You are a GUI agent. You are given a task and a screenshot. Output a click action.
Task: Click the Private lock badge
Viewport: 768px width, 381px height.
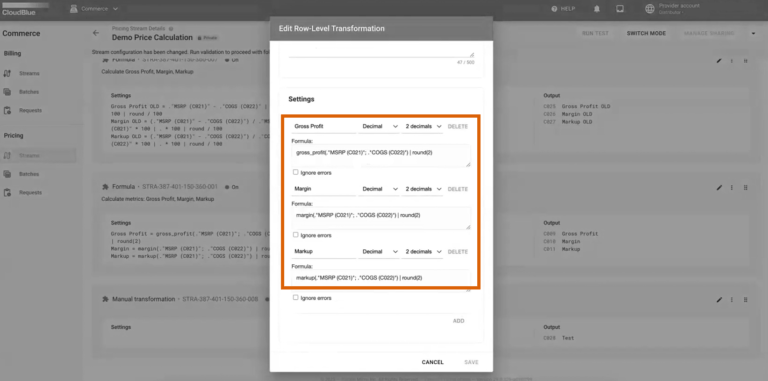click(208, 38)
